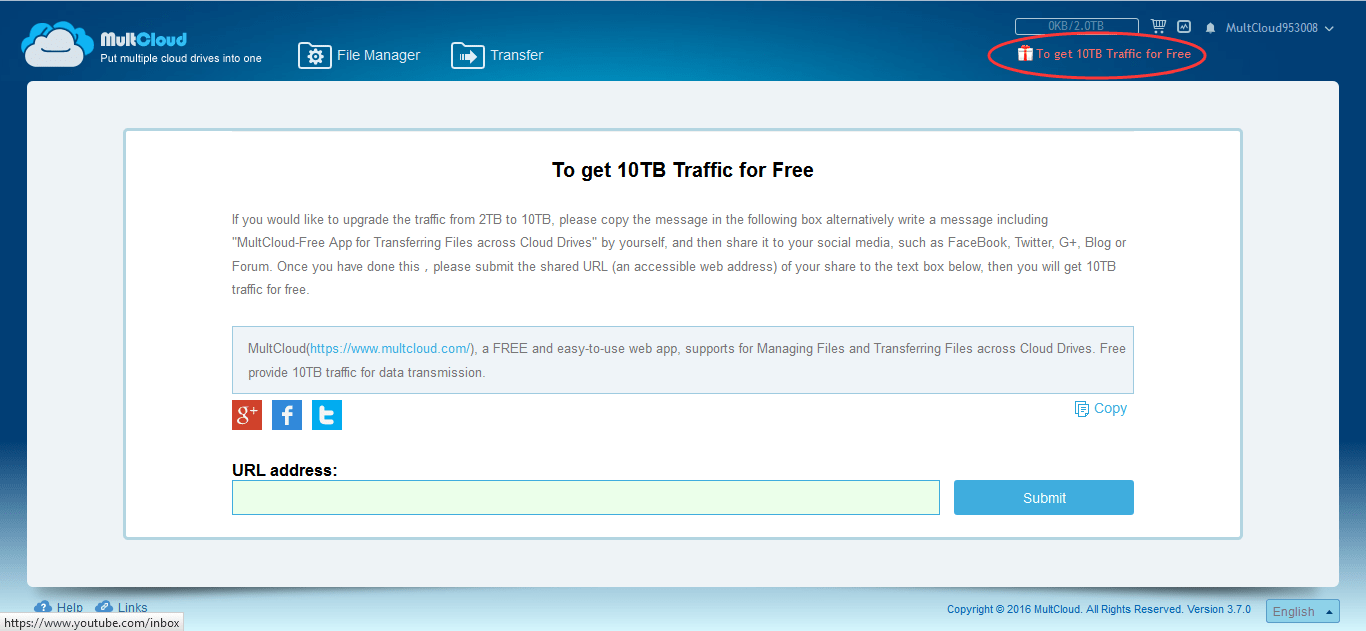Open the Links link in footer

(132, 608)
